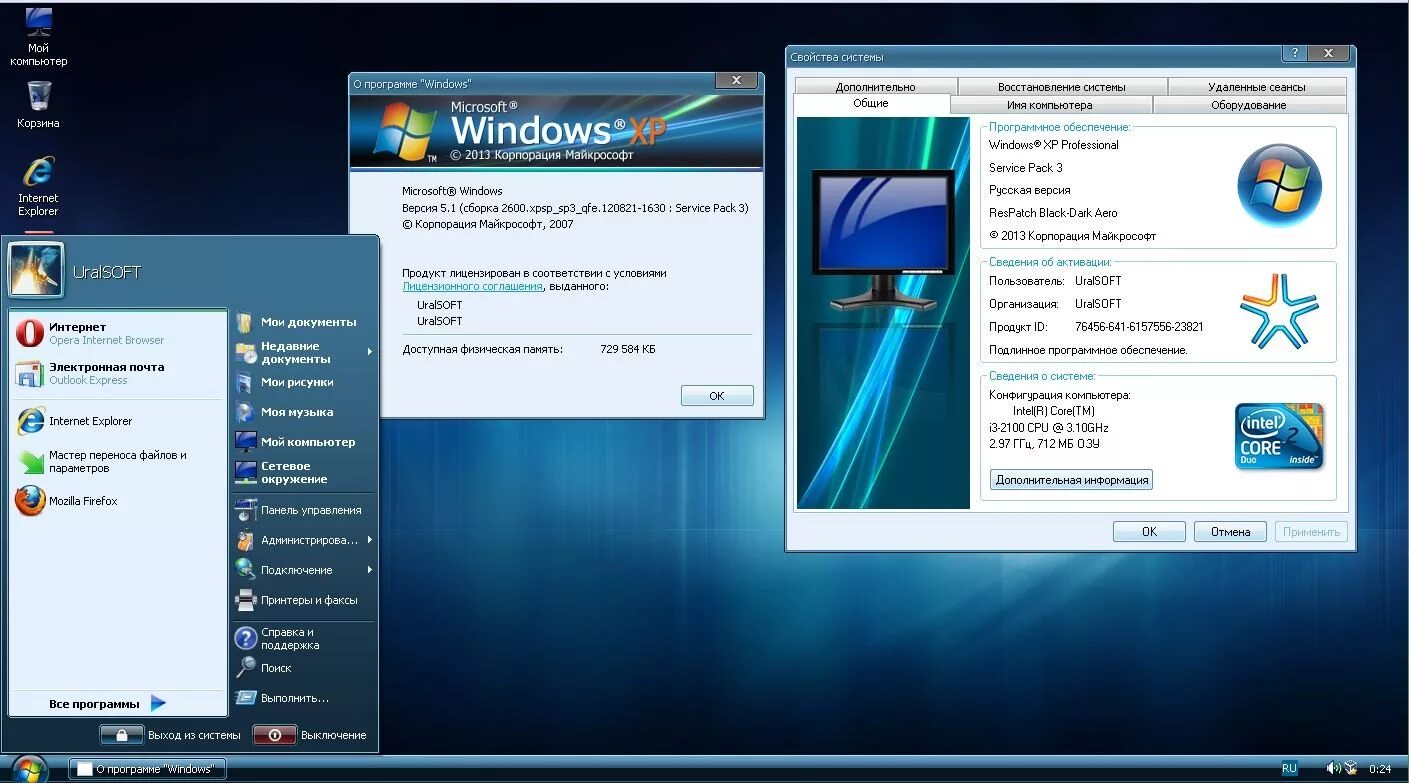Open Справка и поддержка help icon
Image resolution: width=1409 pixels, height=783 pixels.
245,638
